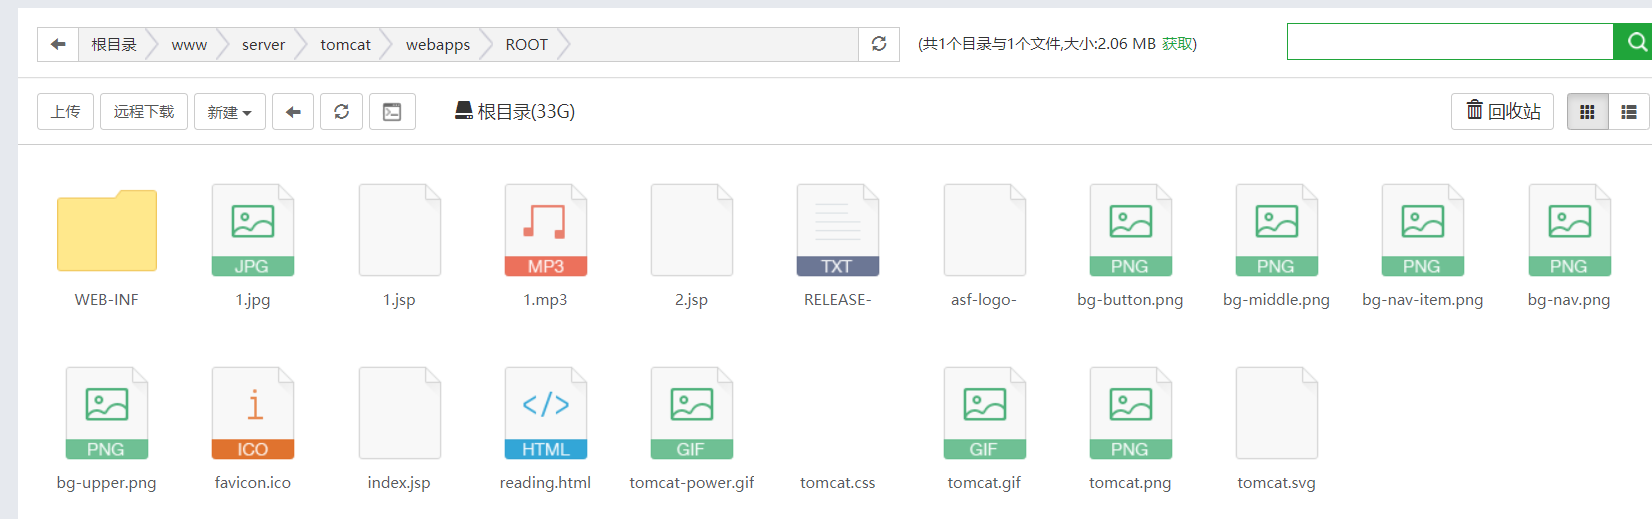Click the toolbar refresh icon

(x=341, y=112)
